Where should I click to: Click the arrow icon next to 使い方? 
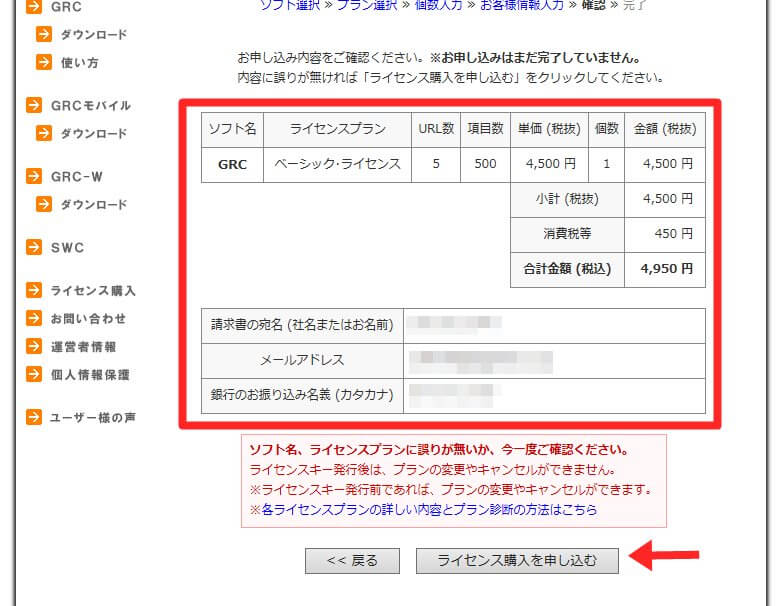point(44,62)
